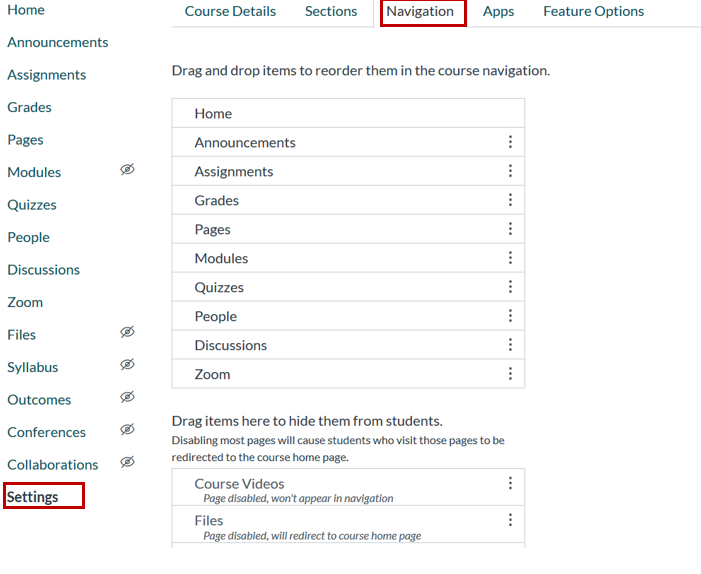This screenshot has height=574, width=701.
Task: Open options menu for Quizzes row
Action: pos(510,287)
